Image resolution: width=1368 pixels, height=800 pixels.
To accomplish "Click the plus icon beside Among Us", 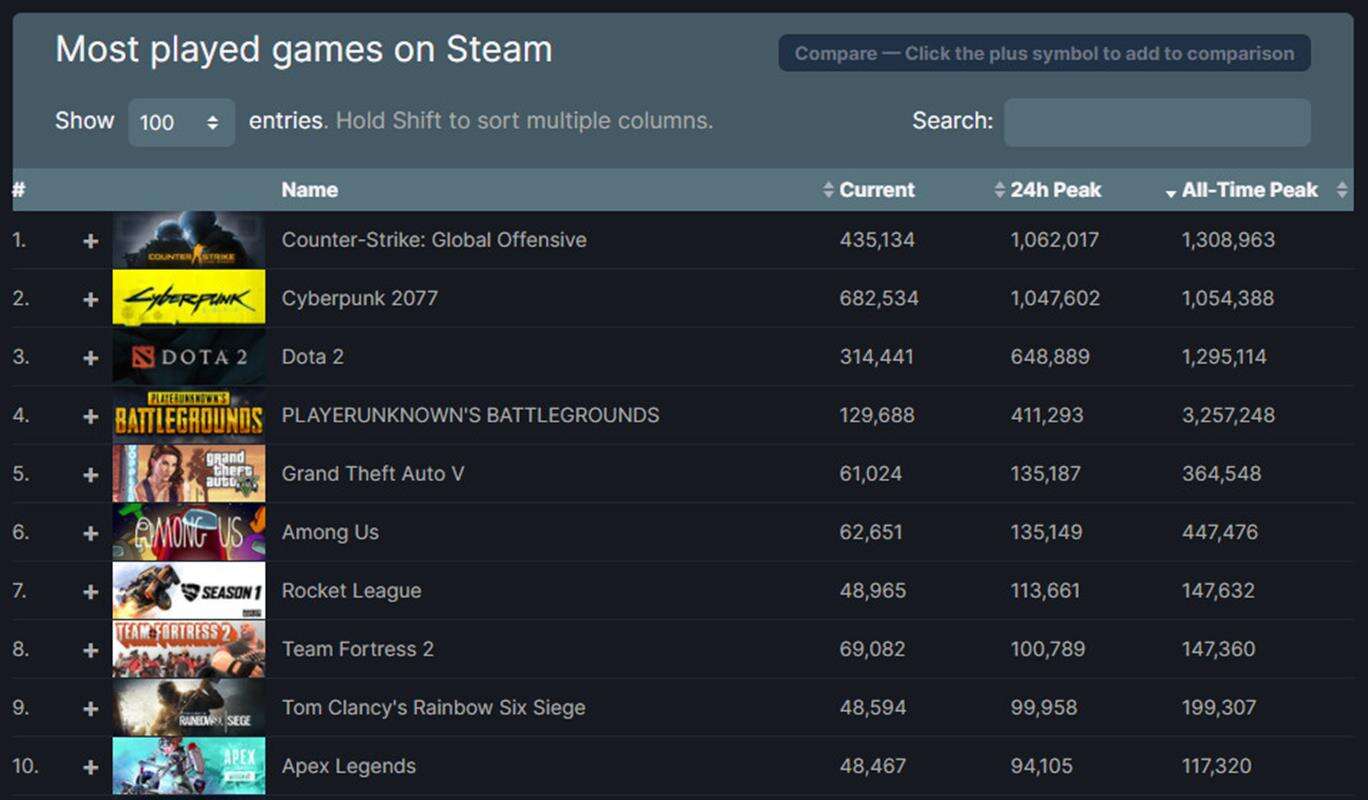I will point(90,533).
